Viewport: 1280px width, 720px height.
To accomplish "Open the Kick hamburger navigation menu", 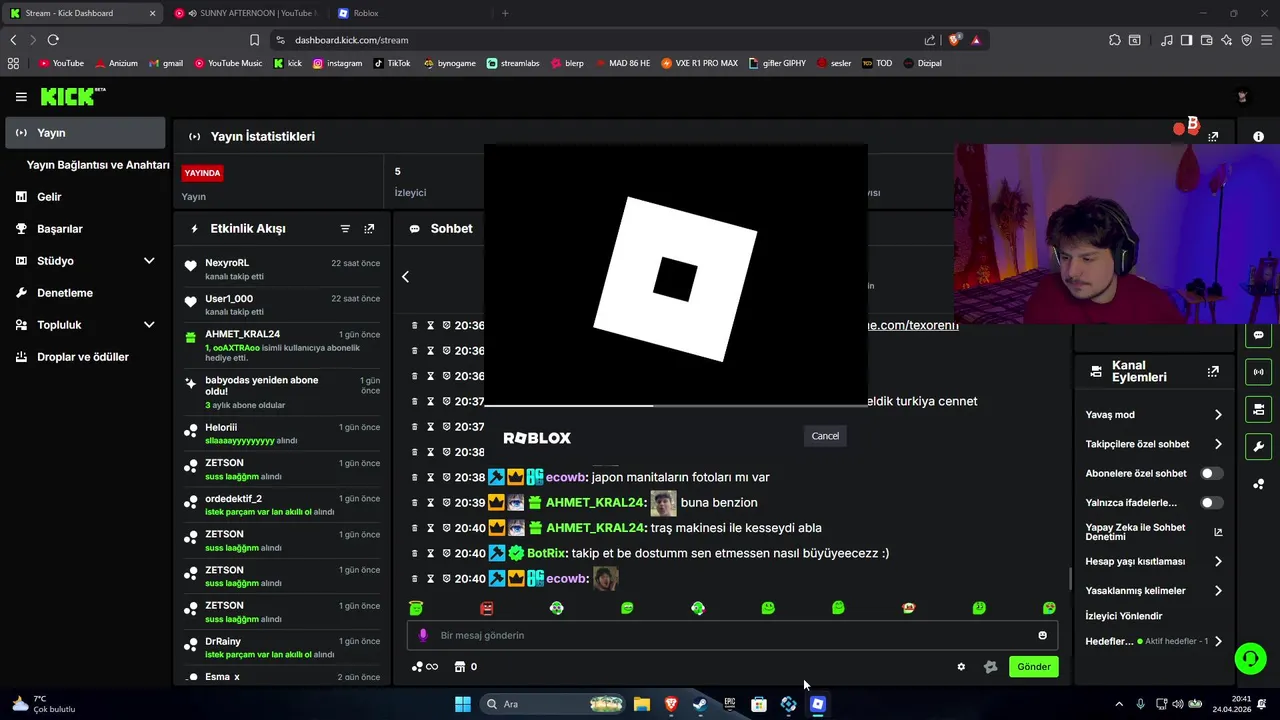I will pos(21,97).
